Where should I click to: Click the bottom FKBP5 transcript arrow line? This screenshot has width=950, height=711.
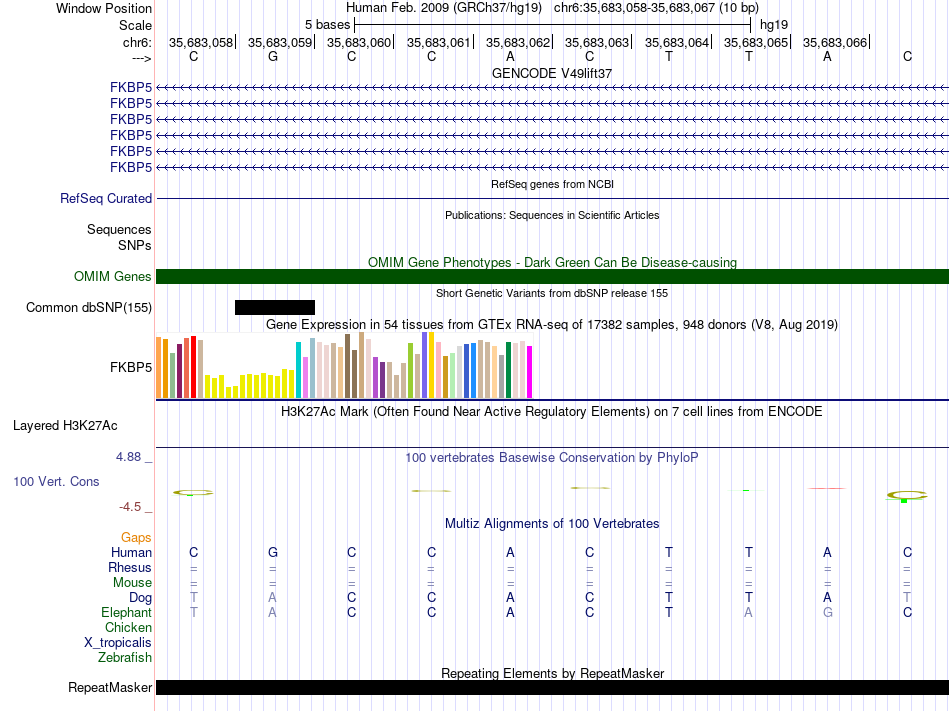(553, 167)
